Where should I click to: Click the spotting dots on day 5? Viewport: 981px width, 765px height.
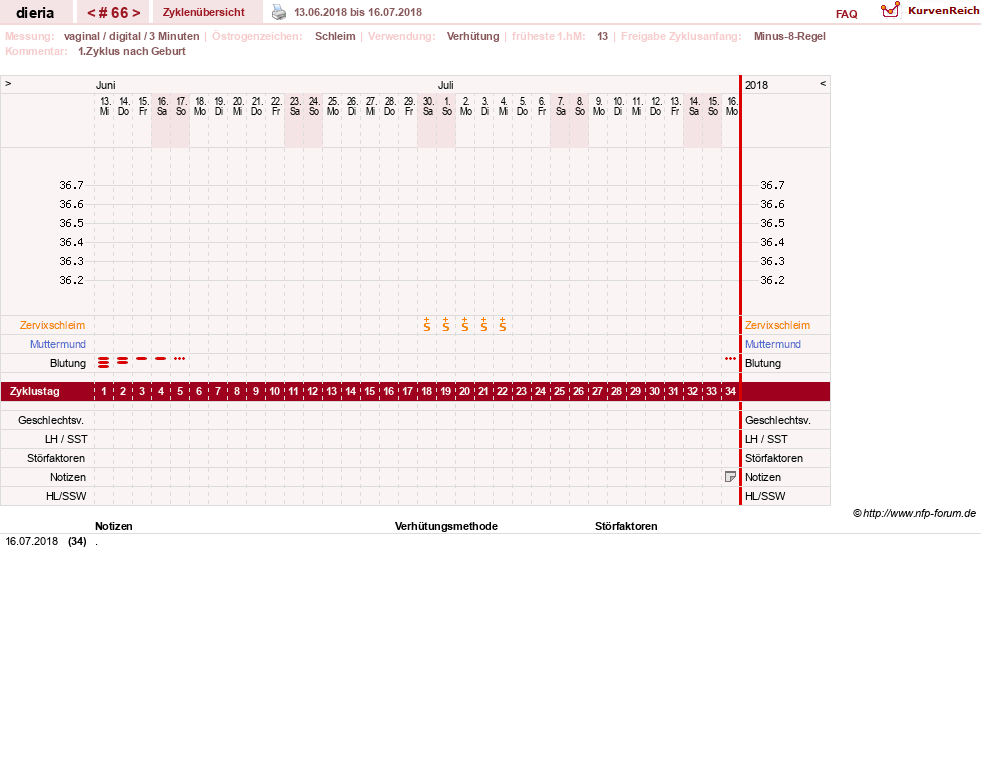pyautogui.click(x=180, y=358)
